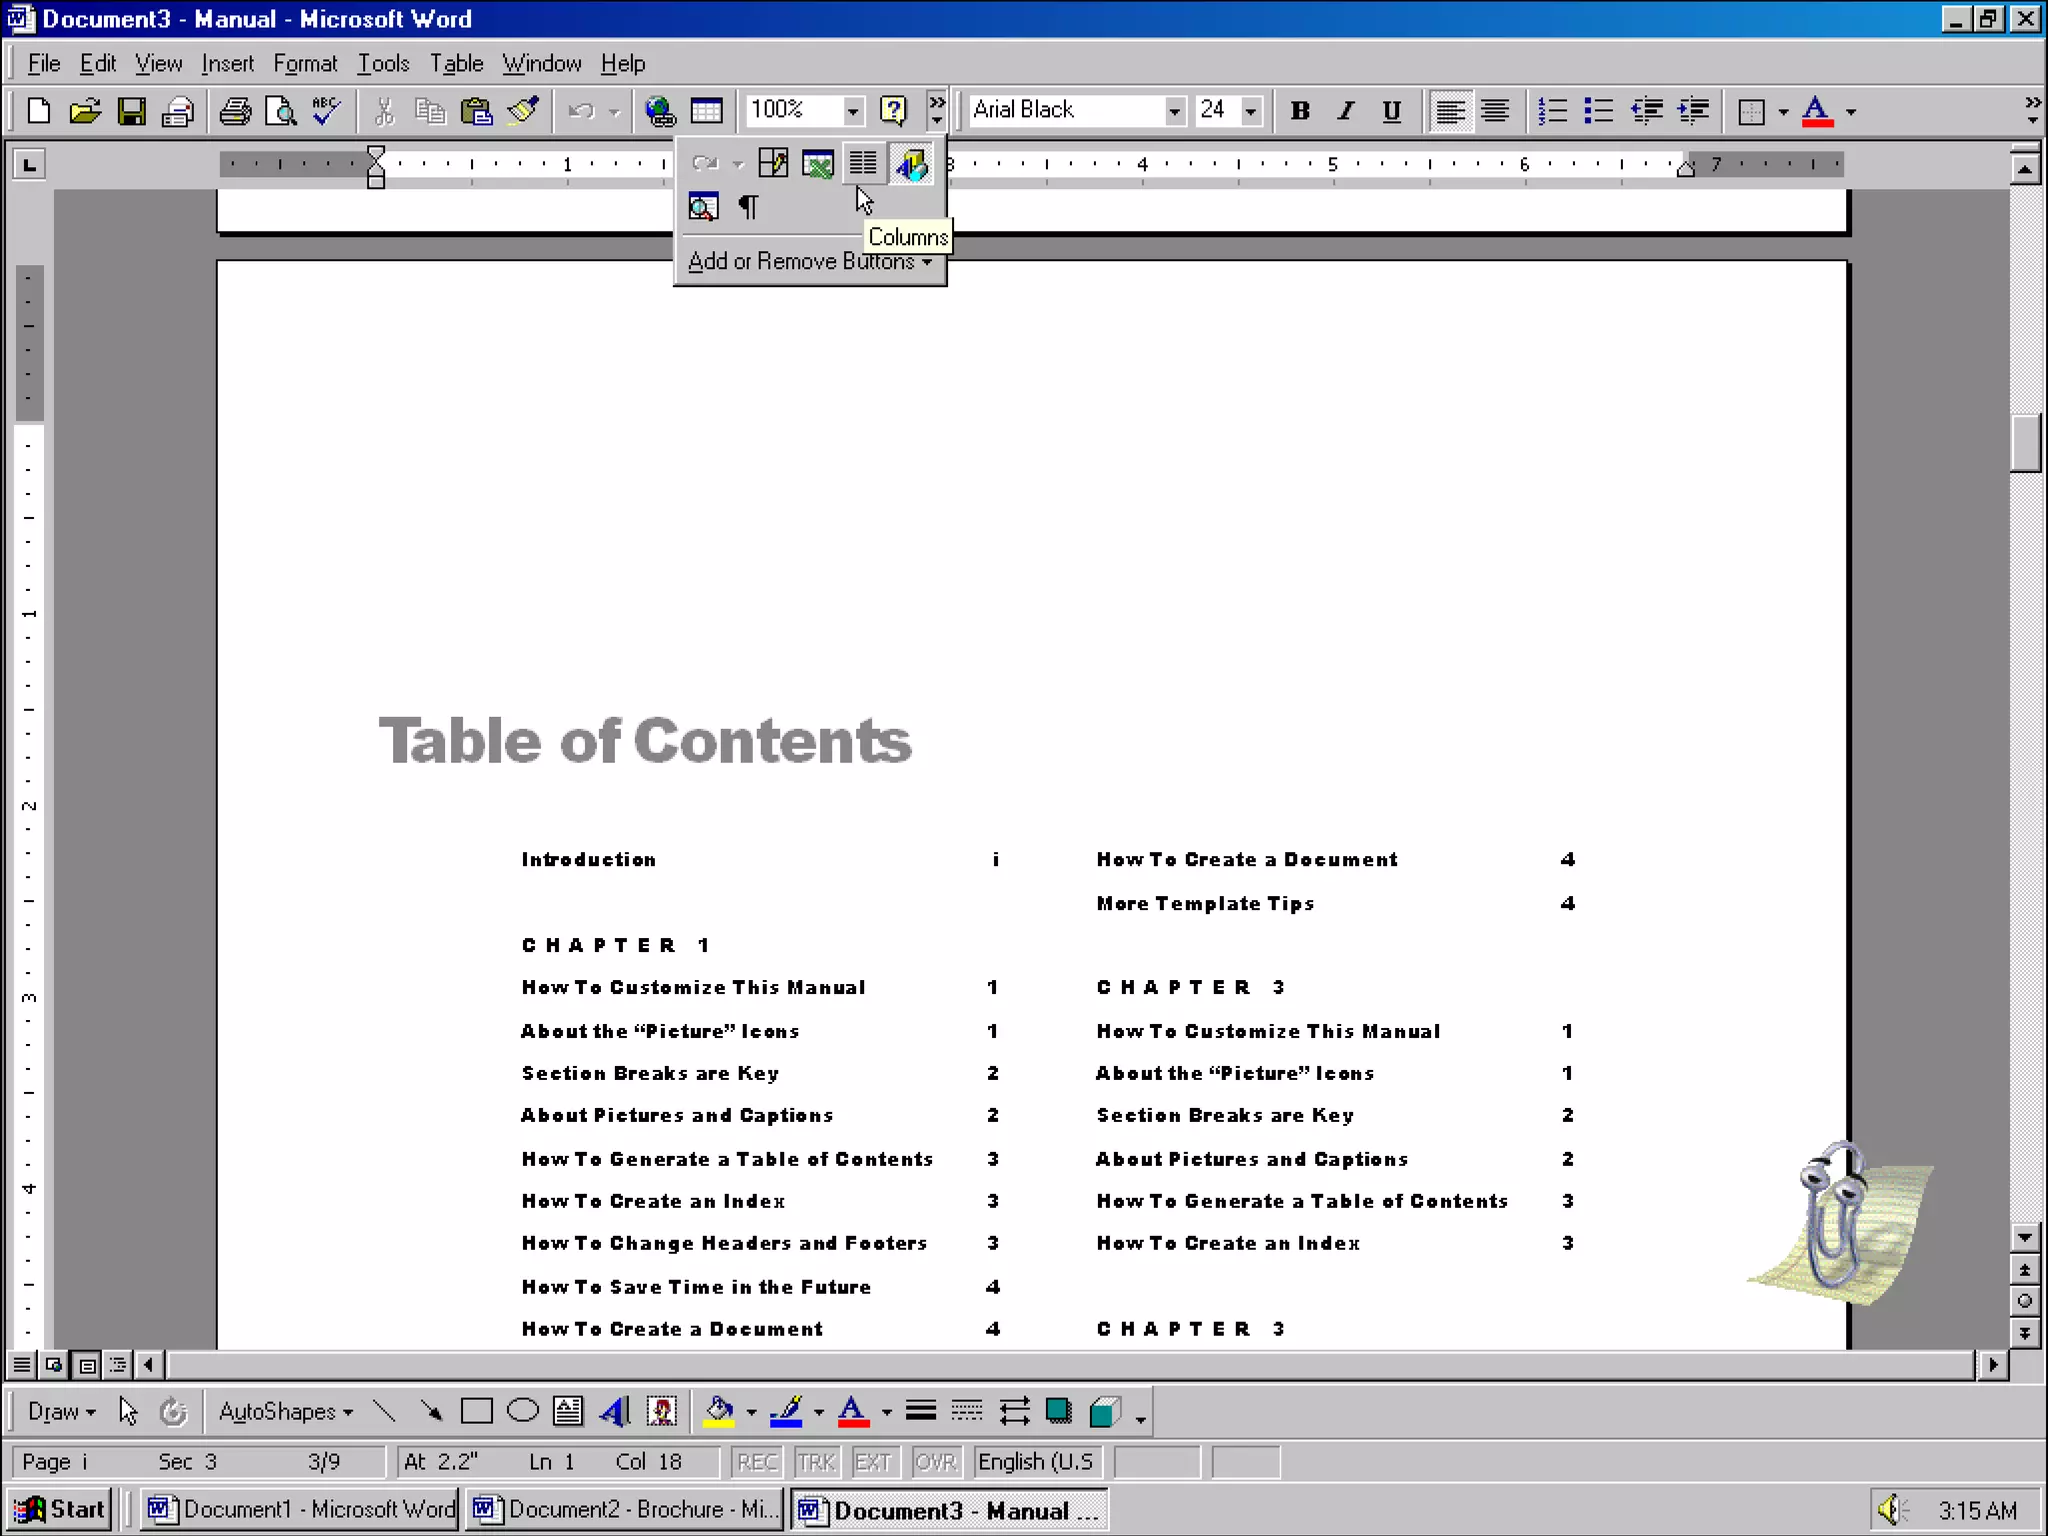Open the AutoShapes dropdown menu
This screenshot has height=1536, width=2048.
[285, 1411]
